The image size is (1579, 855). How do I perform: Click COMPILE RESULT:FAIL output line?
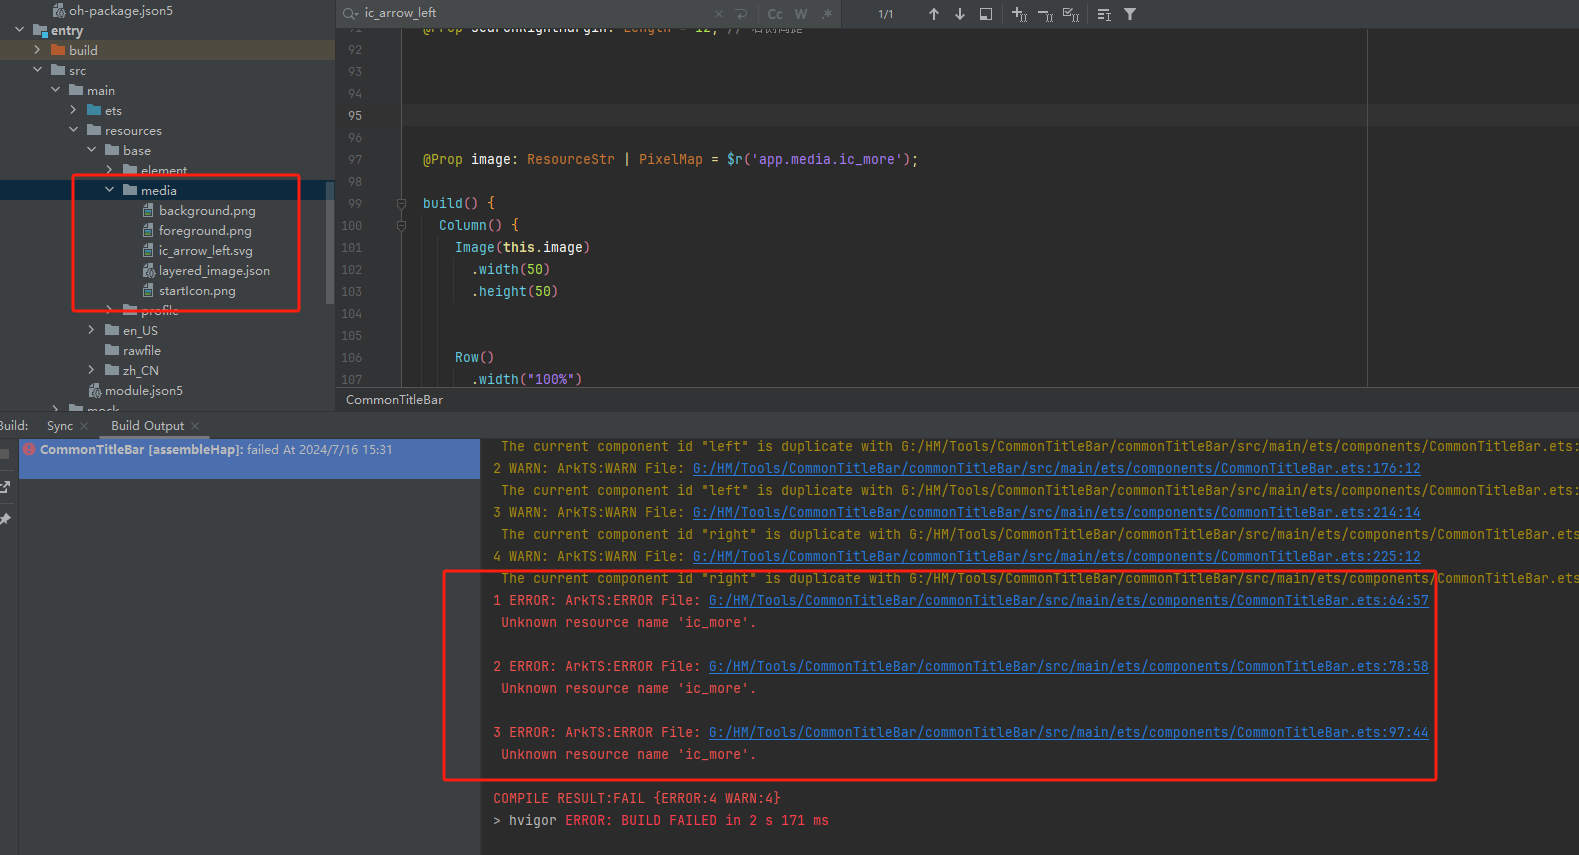click(x=636, y=798)
